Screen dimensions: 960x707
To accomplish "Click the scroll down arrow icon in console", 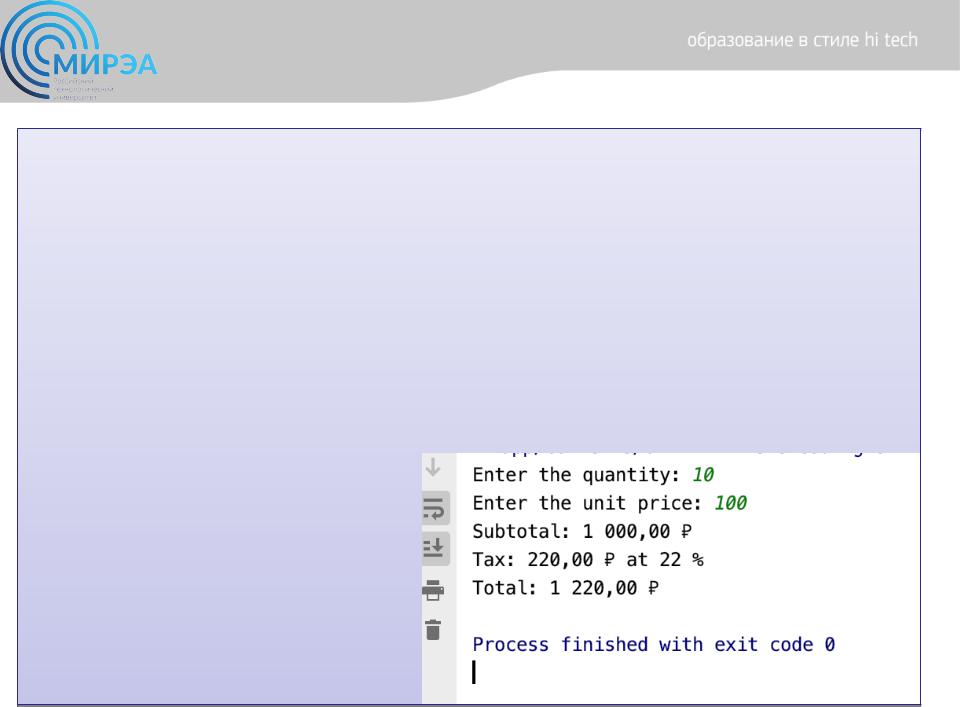I will click(x=433, y=468).
